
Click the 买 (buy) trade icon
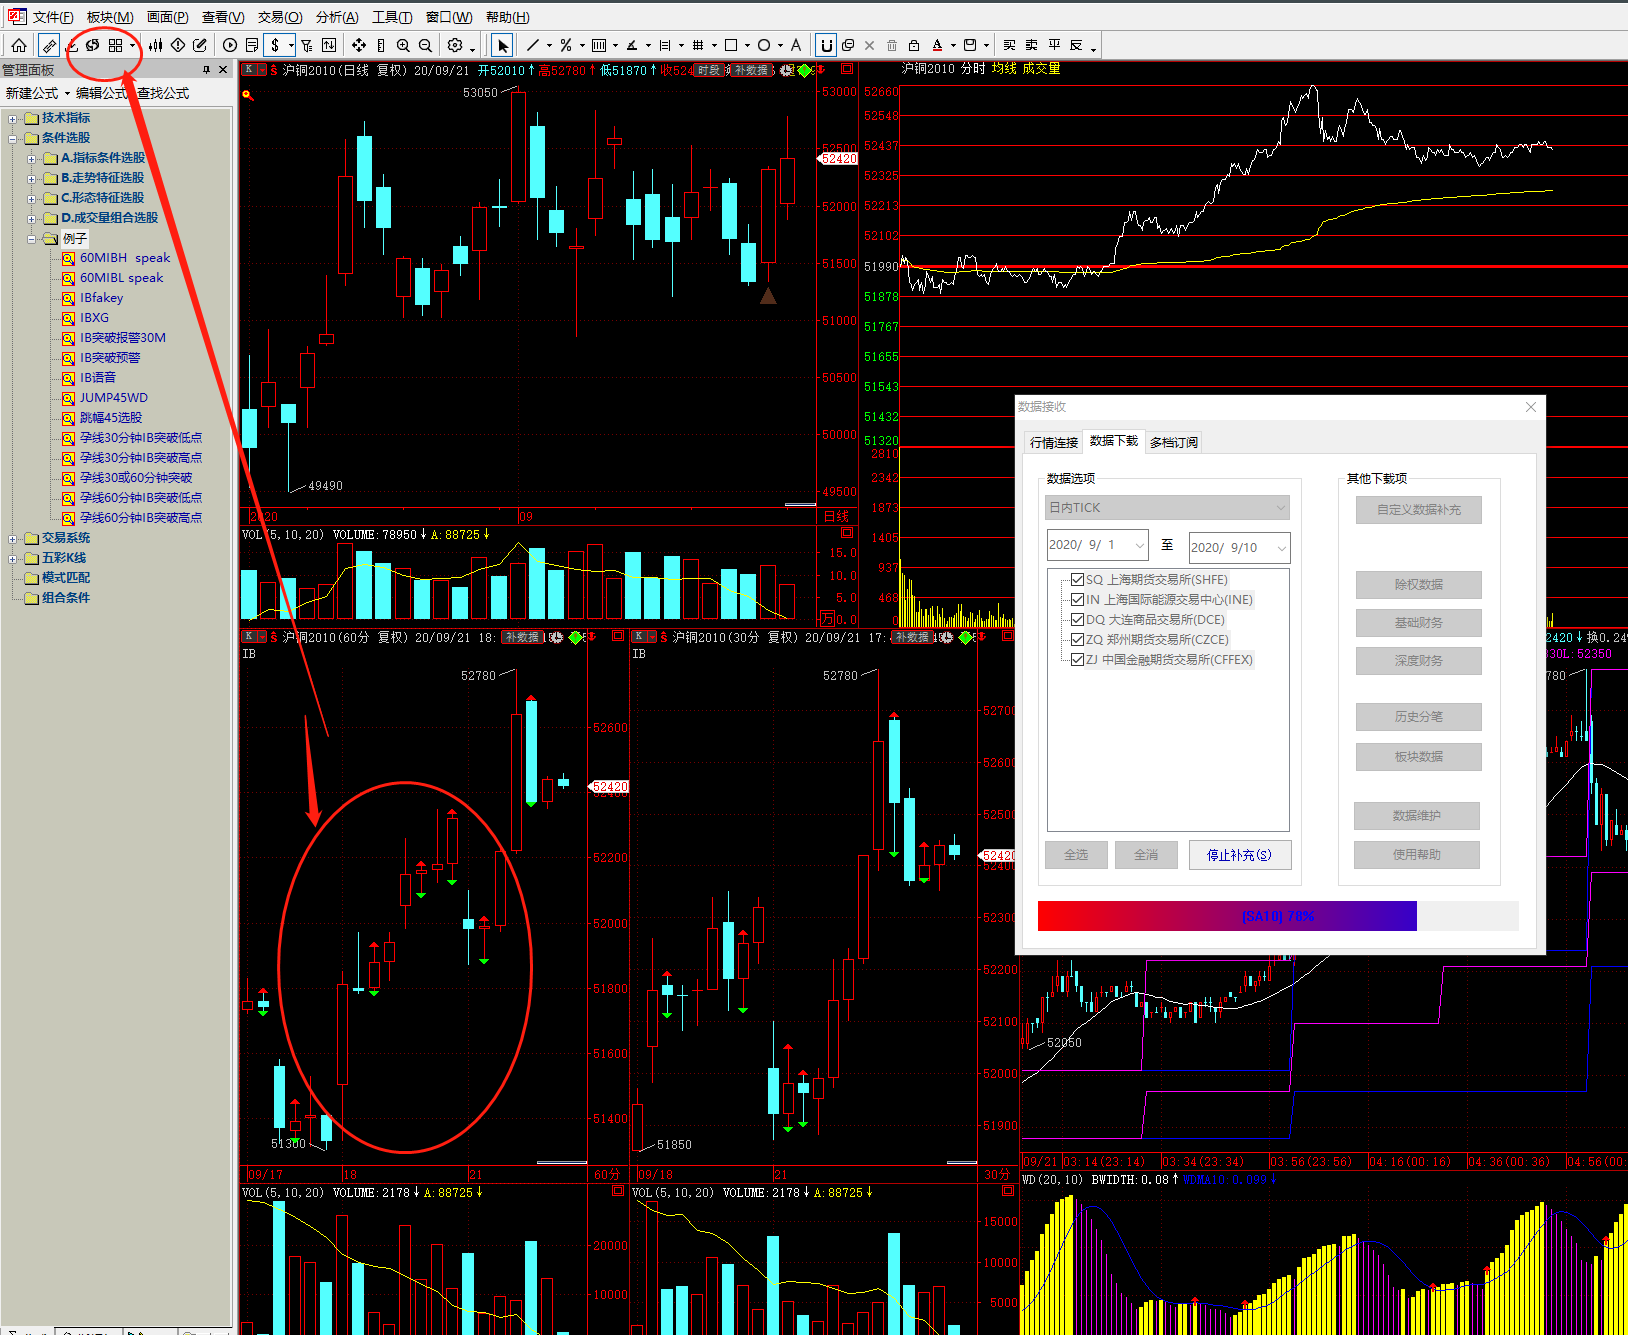pos(1009,45)
